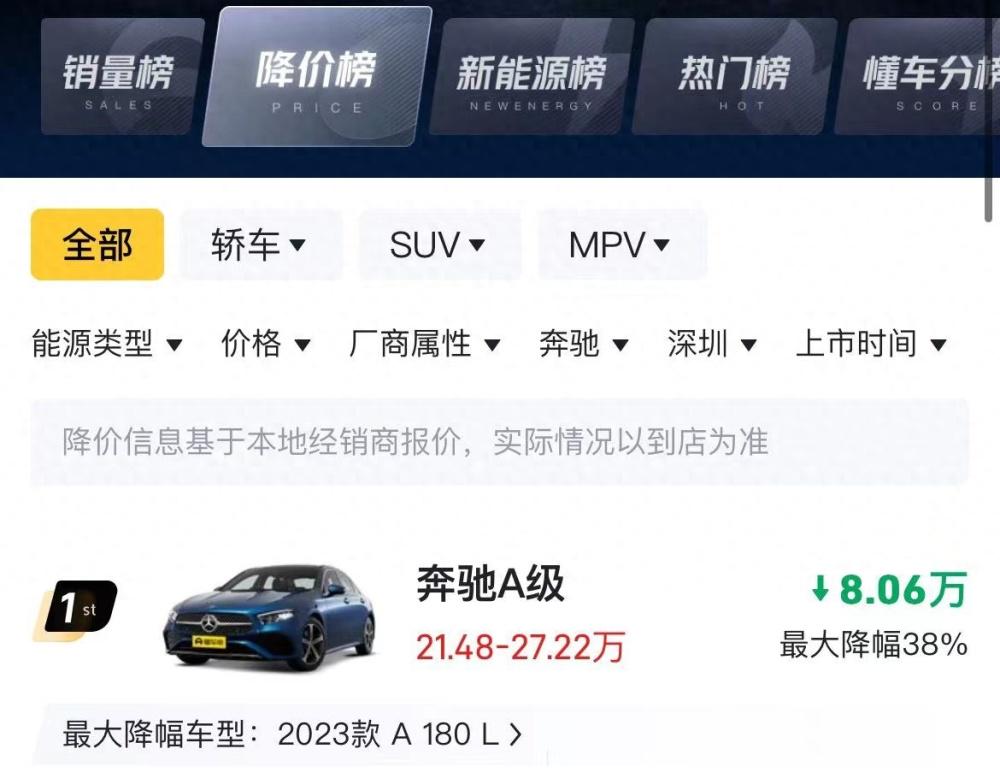Image resolution: width=1000 pixels, height=778 pixels.
Task: Open the 热门榜 Hot ranking tab
Action: pyautogui.click(x=734, y=77)
